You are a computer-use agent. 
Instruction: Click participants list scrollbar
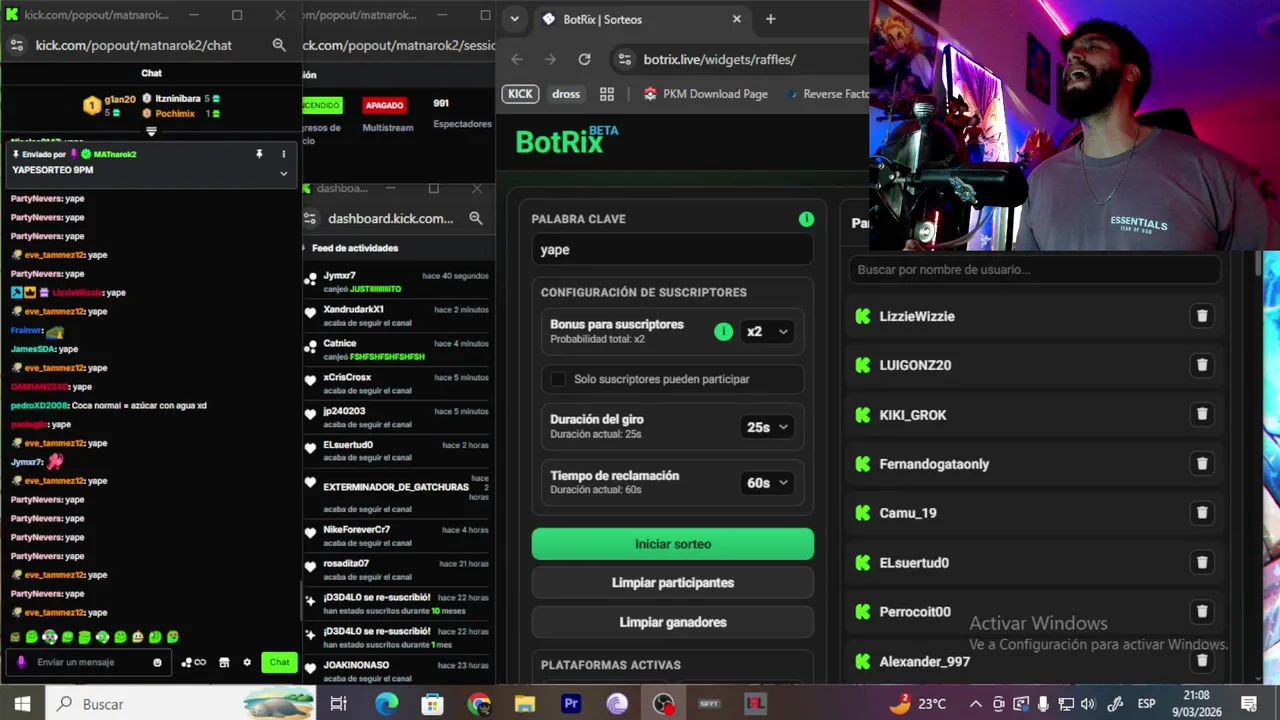(x=1258, y=262)
